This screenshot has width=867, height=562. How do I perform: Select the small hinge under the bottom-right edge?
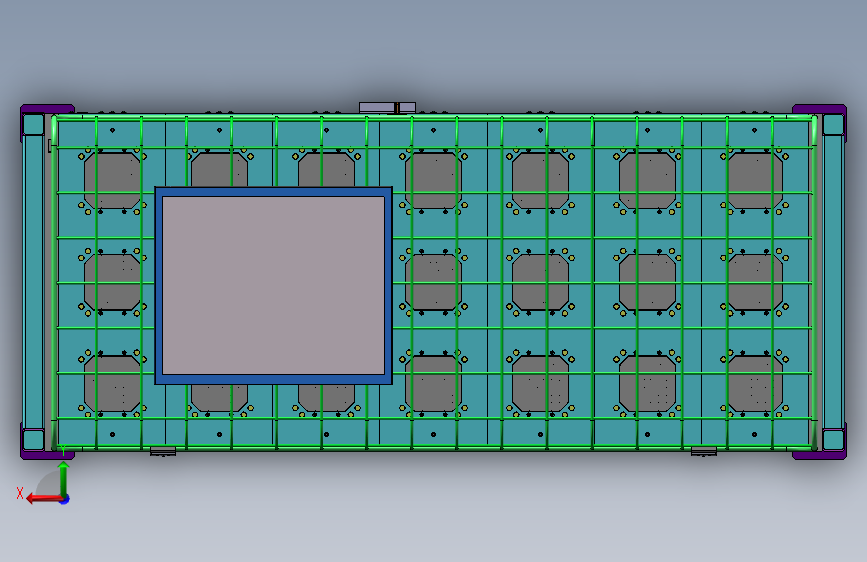pos(704,452)
